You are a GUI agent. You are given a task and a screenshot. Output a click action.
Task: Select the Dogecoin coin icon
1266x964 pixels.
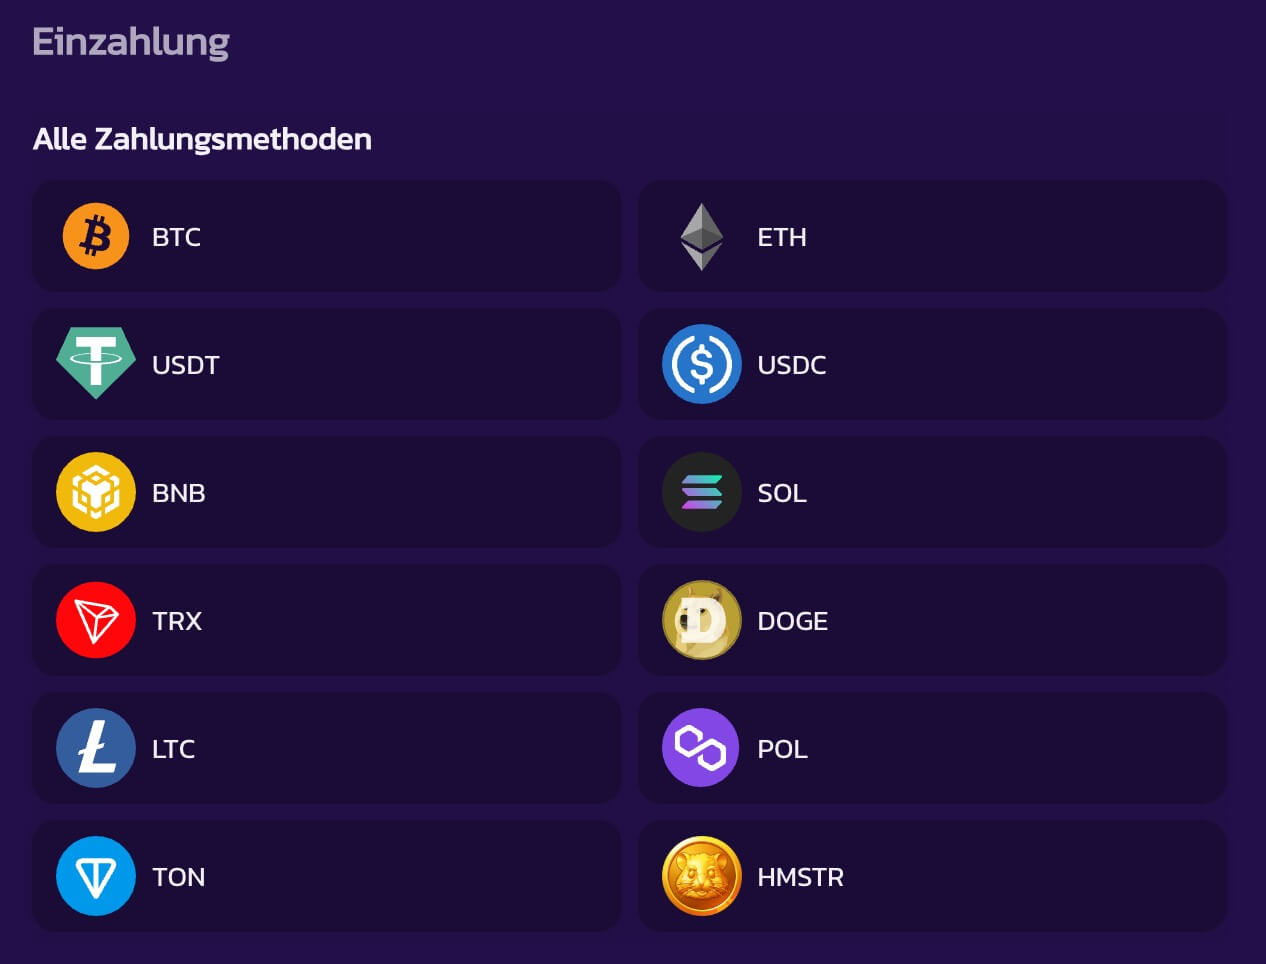point(702,620)
